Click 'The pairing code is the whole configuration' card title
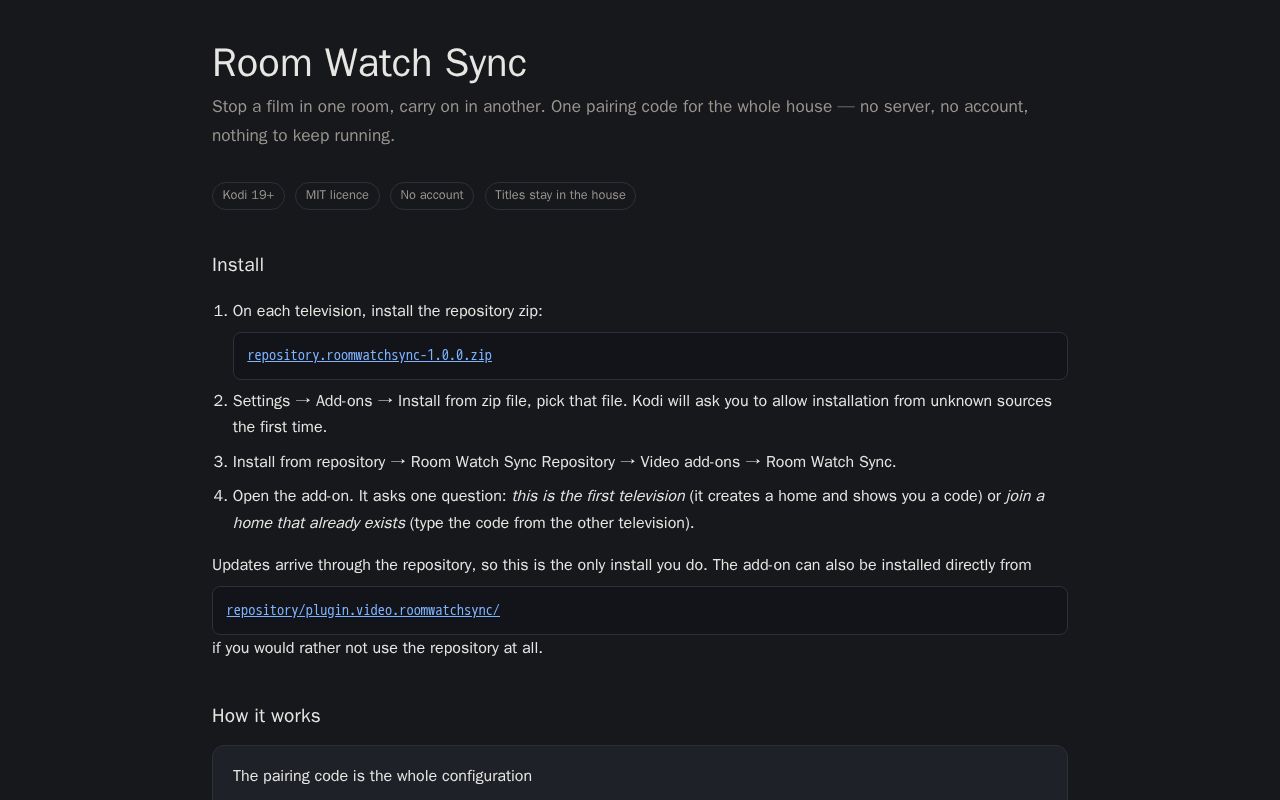Image resolution: width=1280 pixels, height=800 pixels. point(382,776)
